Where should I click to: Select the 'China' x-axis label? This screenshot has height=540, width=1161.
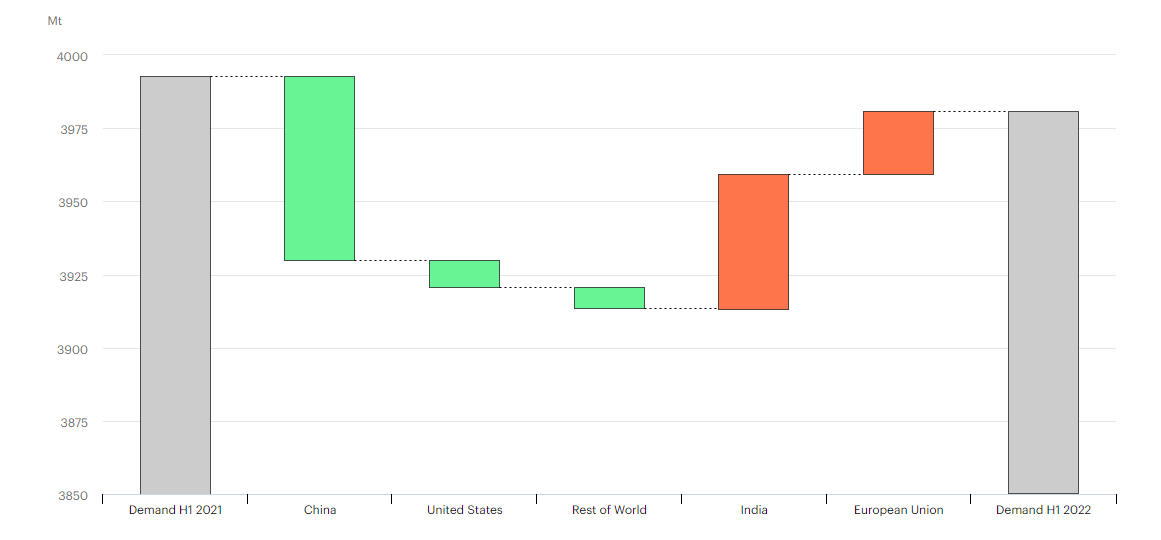(x=320, y=510)
